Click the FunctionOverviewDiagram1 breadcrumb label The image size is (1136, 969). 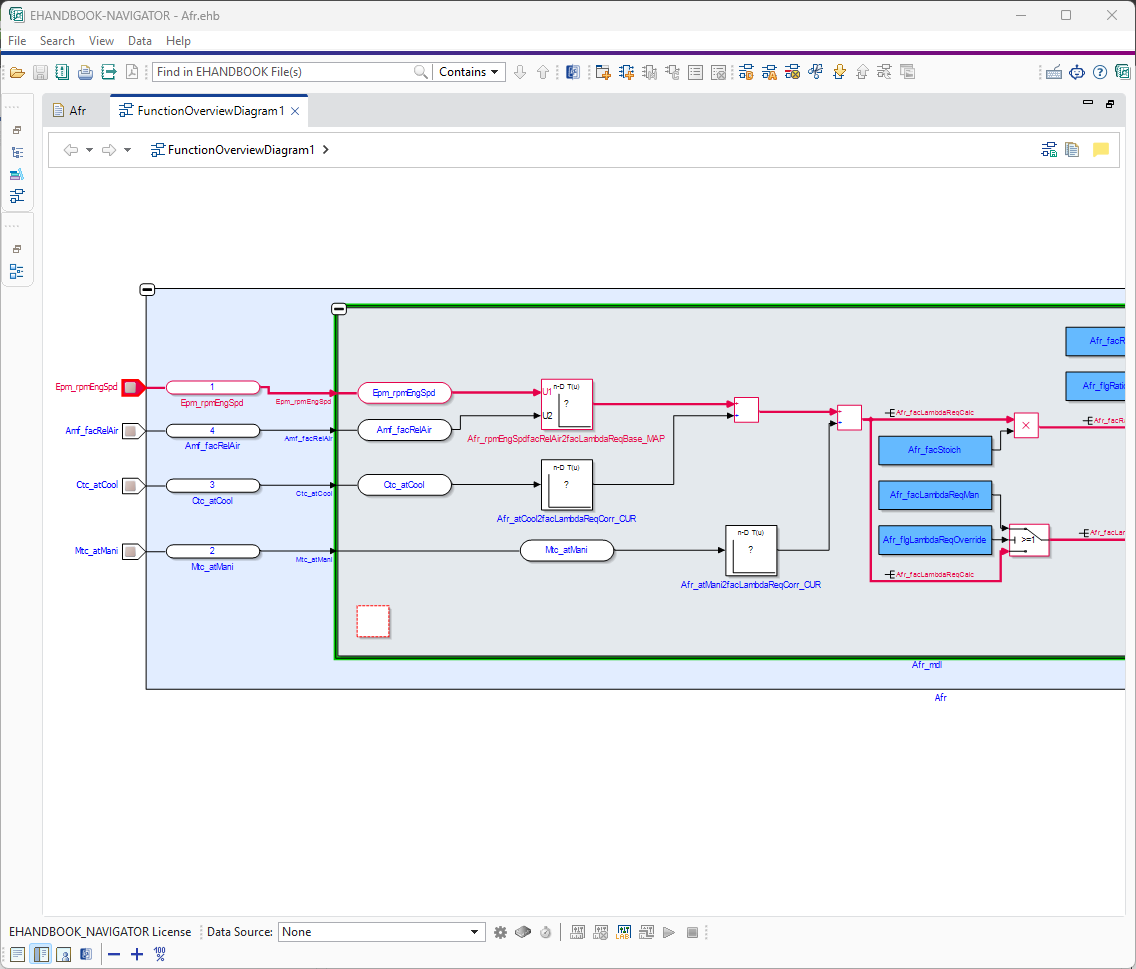point(241,150)
